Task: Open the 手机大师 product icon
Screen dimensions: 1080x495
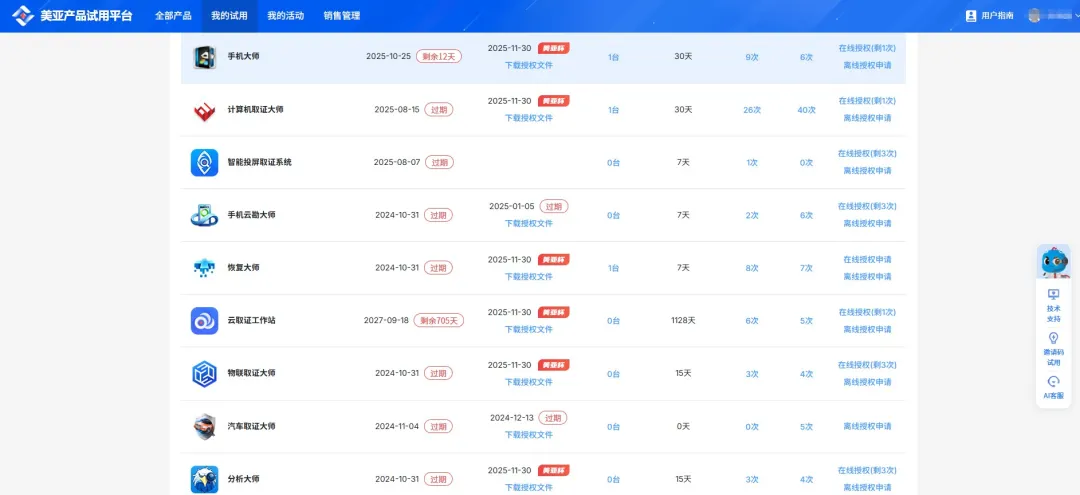Action: pyautogui.click(x=204, y=57)
